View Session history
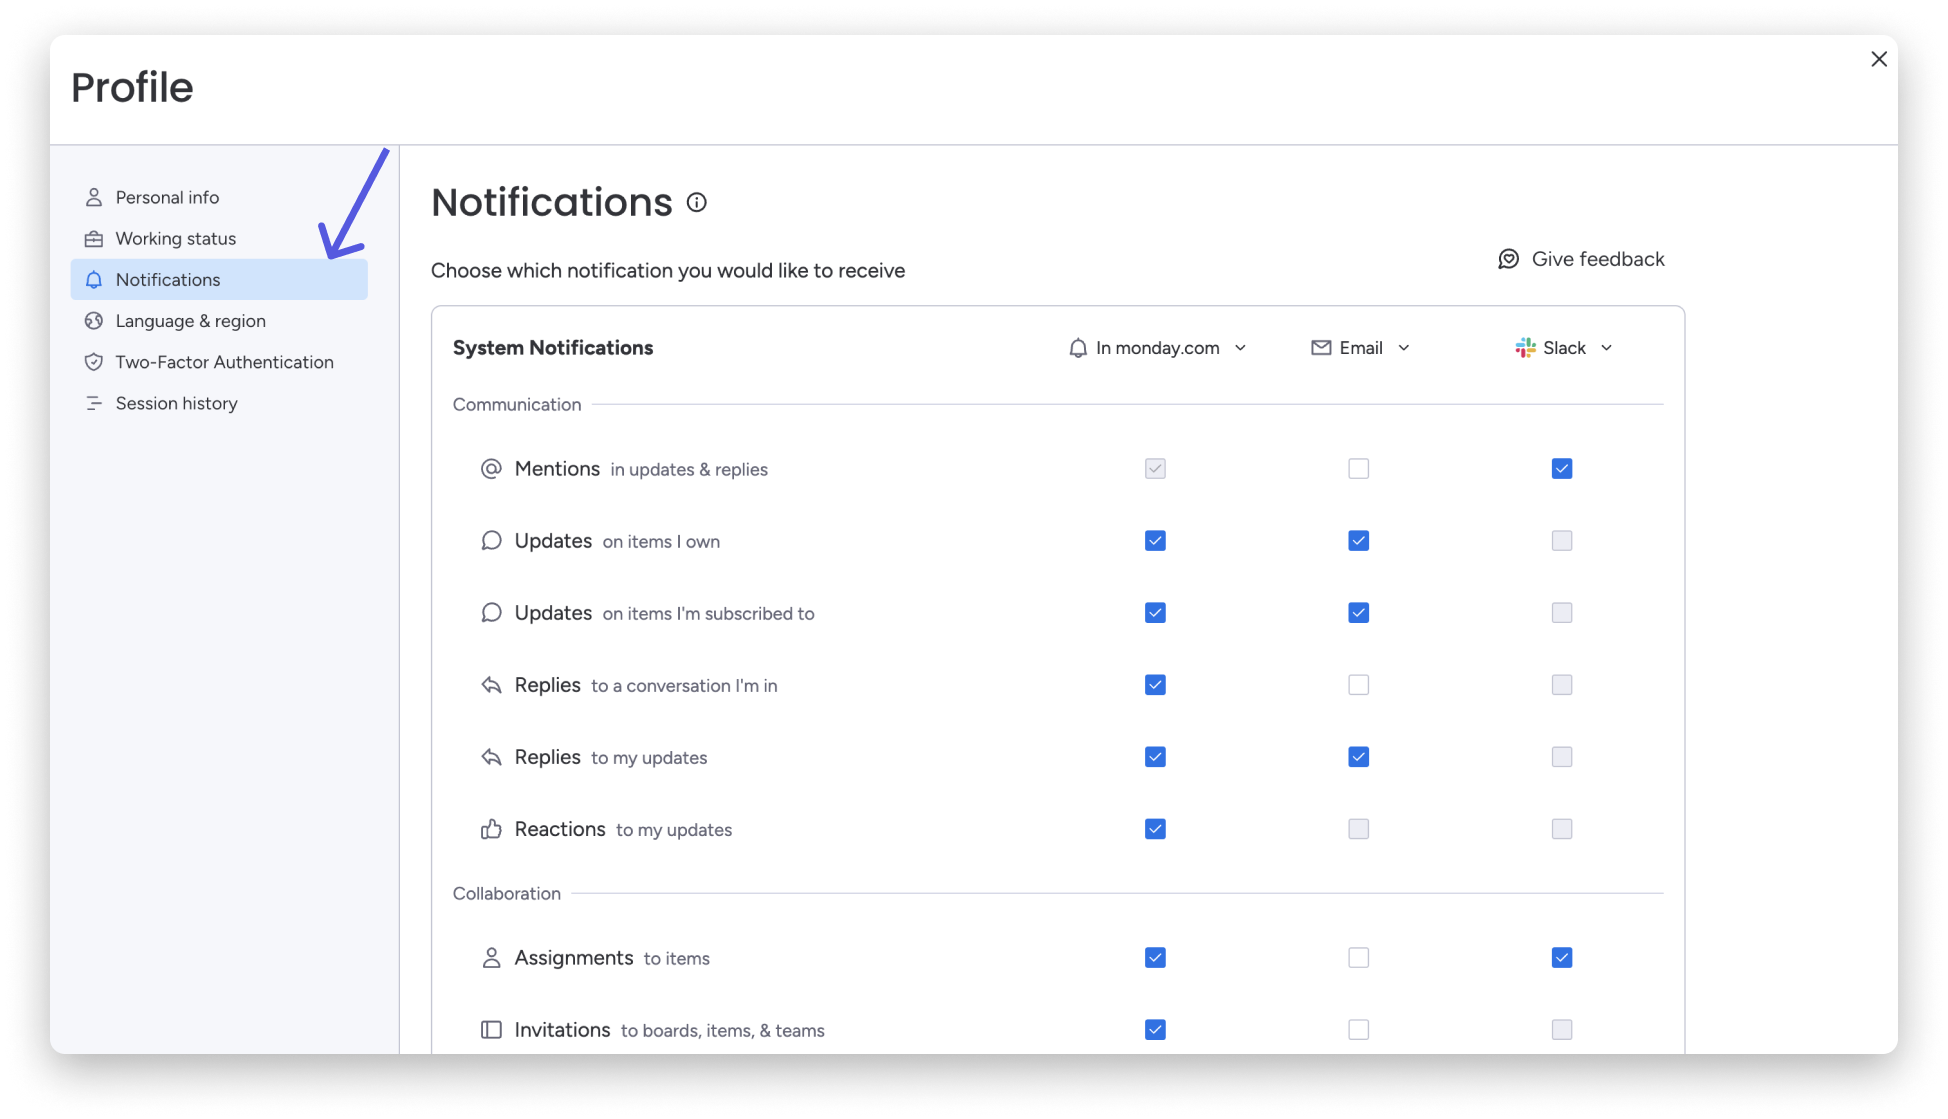1948x1119 pixels. [219, 403]
